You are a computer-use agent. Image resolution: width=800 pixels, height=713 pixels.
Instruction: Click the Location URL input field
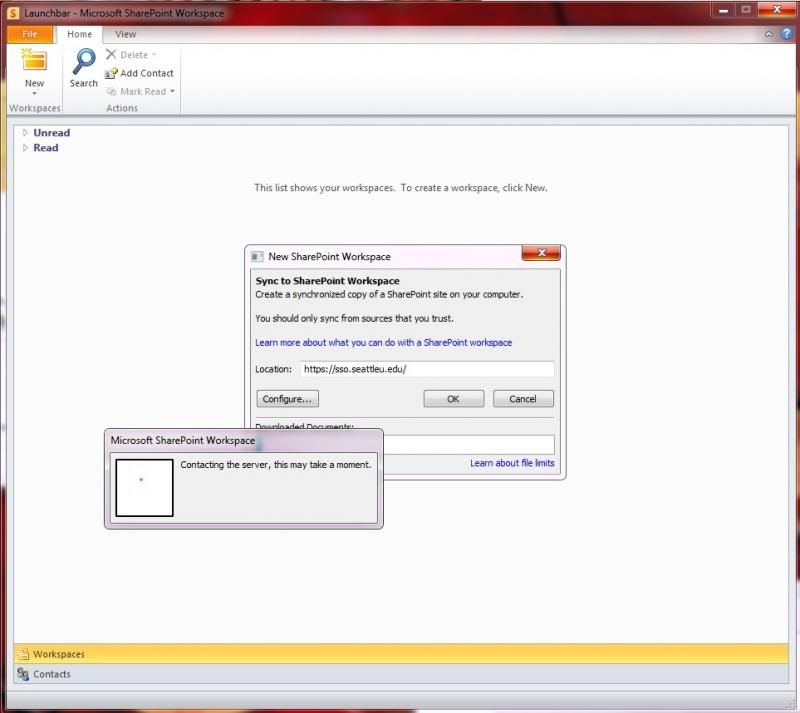click(427, 369)
